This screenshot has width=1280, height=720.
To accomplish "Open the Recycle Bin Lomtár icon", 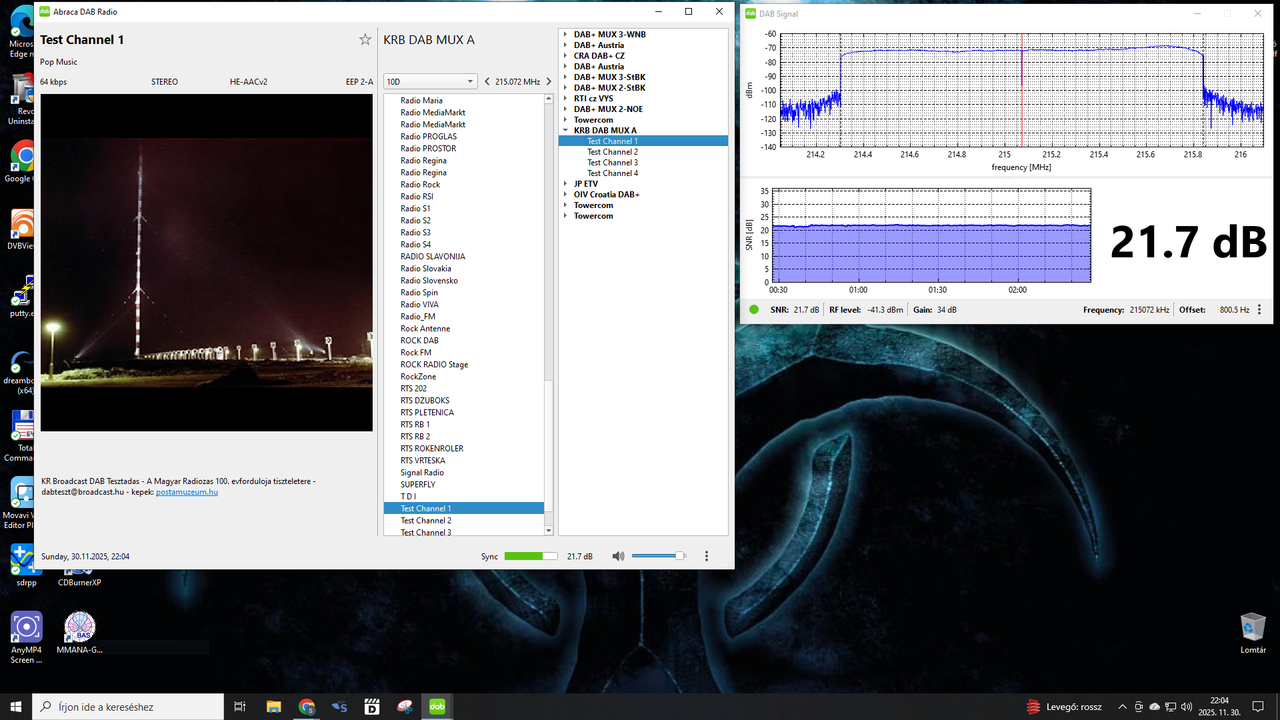I will tap(1252, 628).
